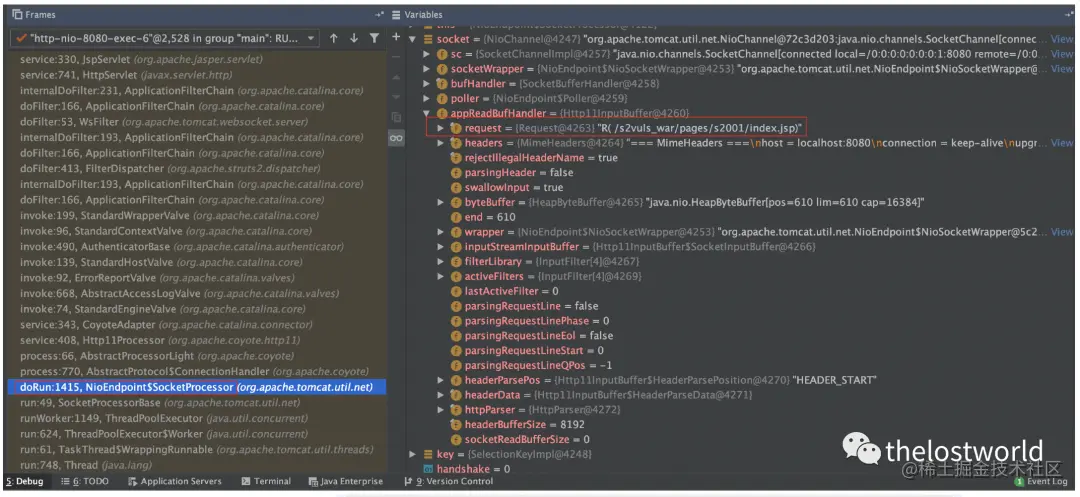
Task: Open the Application Servers tab
Action: tap(174, 481)
